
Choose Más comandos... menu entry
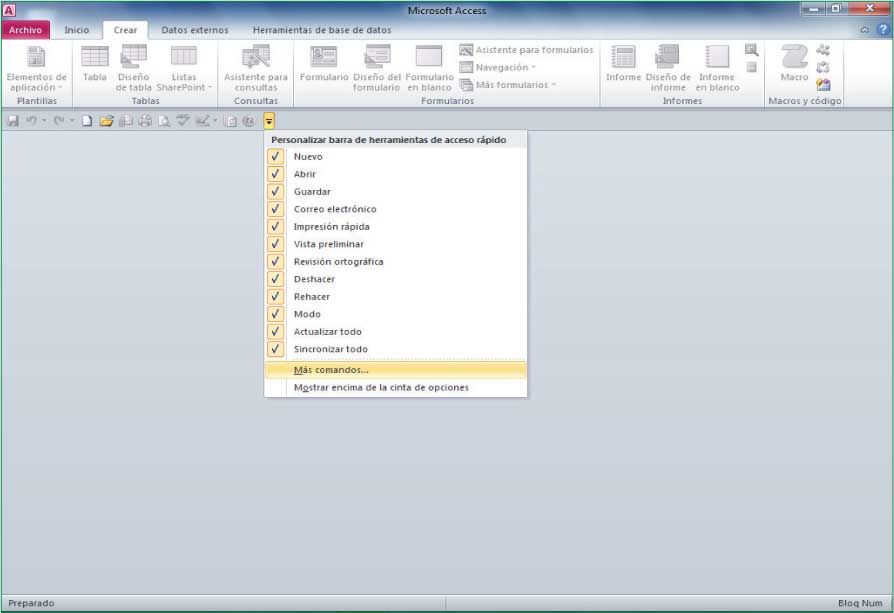click(x=396, y=370)
